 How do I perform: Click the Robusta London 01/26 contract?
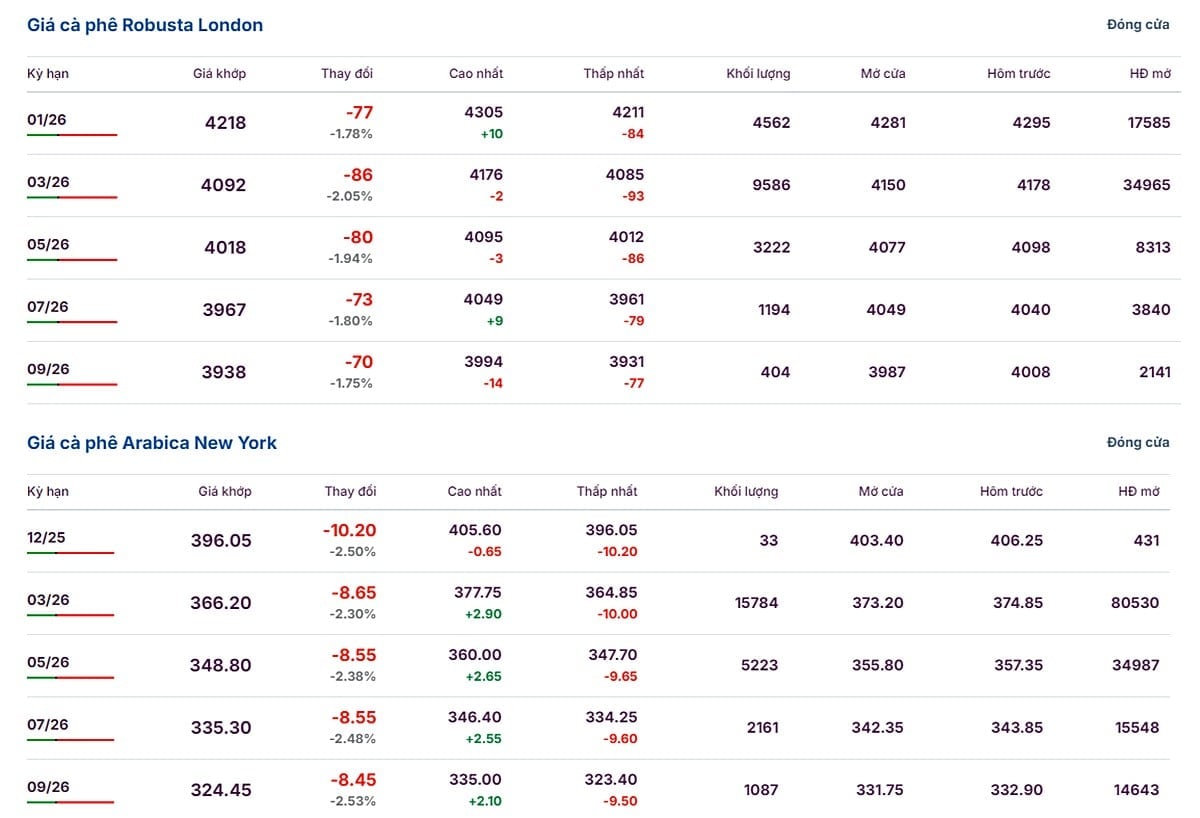tap(47, 120)
